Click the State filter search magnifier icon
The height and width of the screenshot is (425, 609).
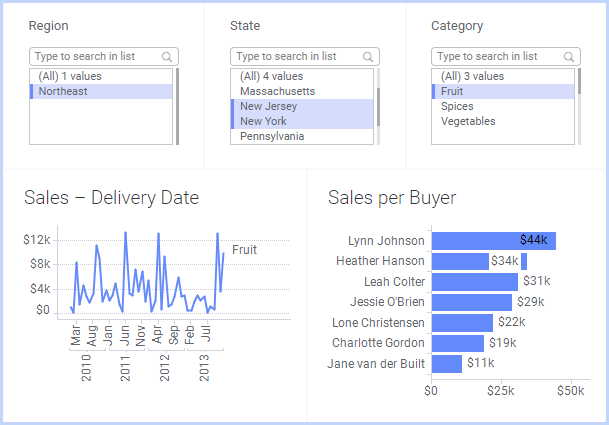[x=369, y=57]
